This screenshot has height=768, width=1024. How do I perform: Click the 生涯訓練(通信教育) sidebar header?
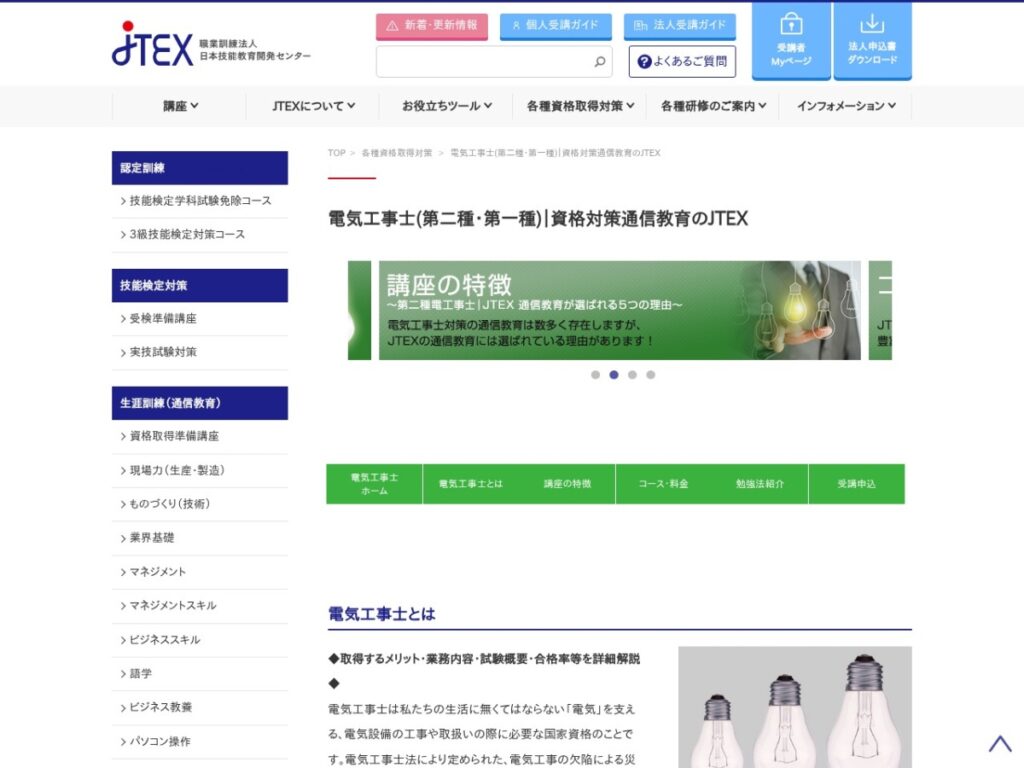pos(200,403)
